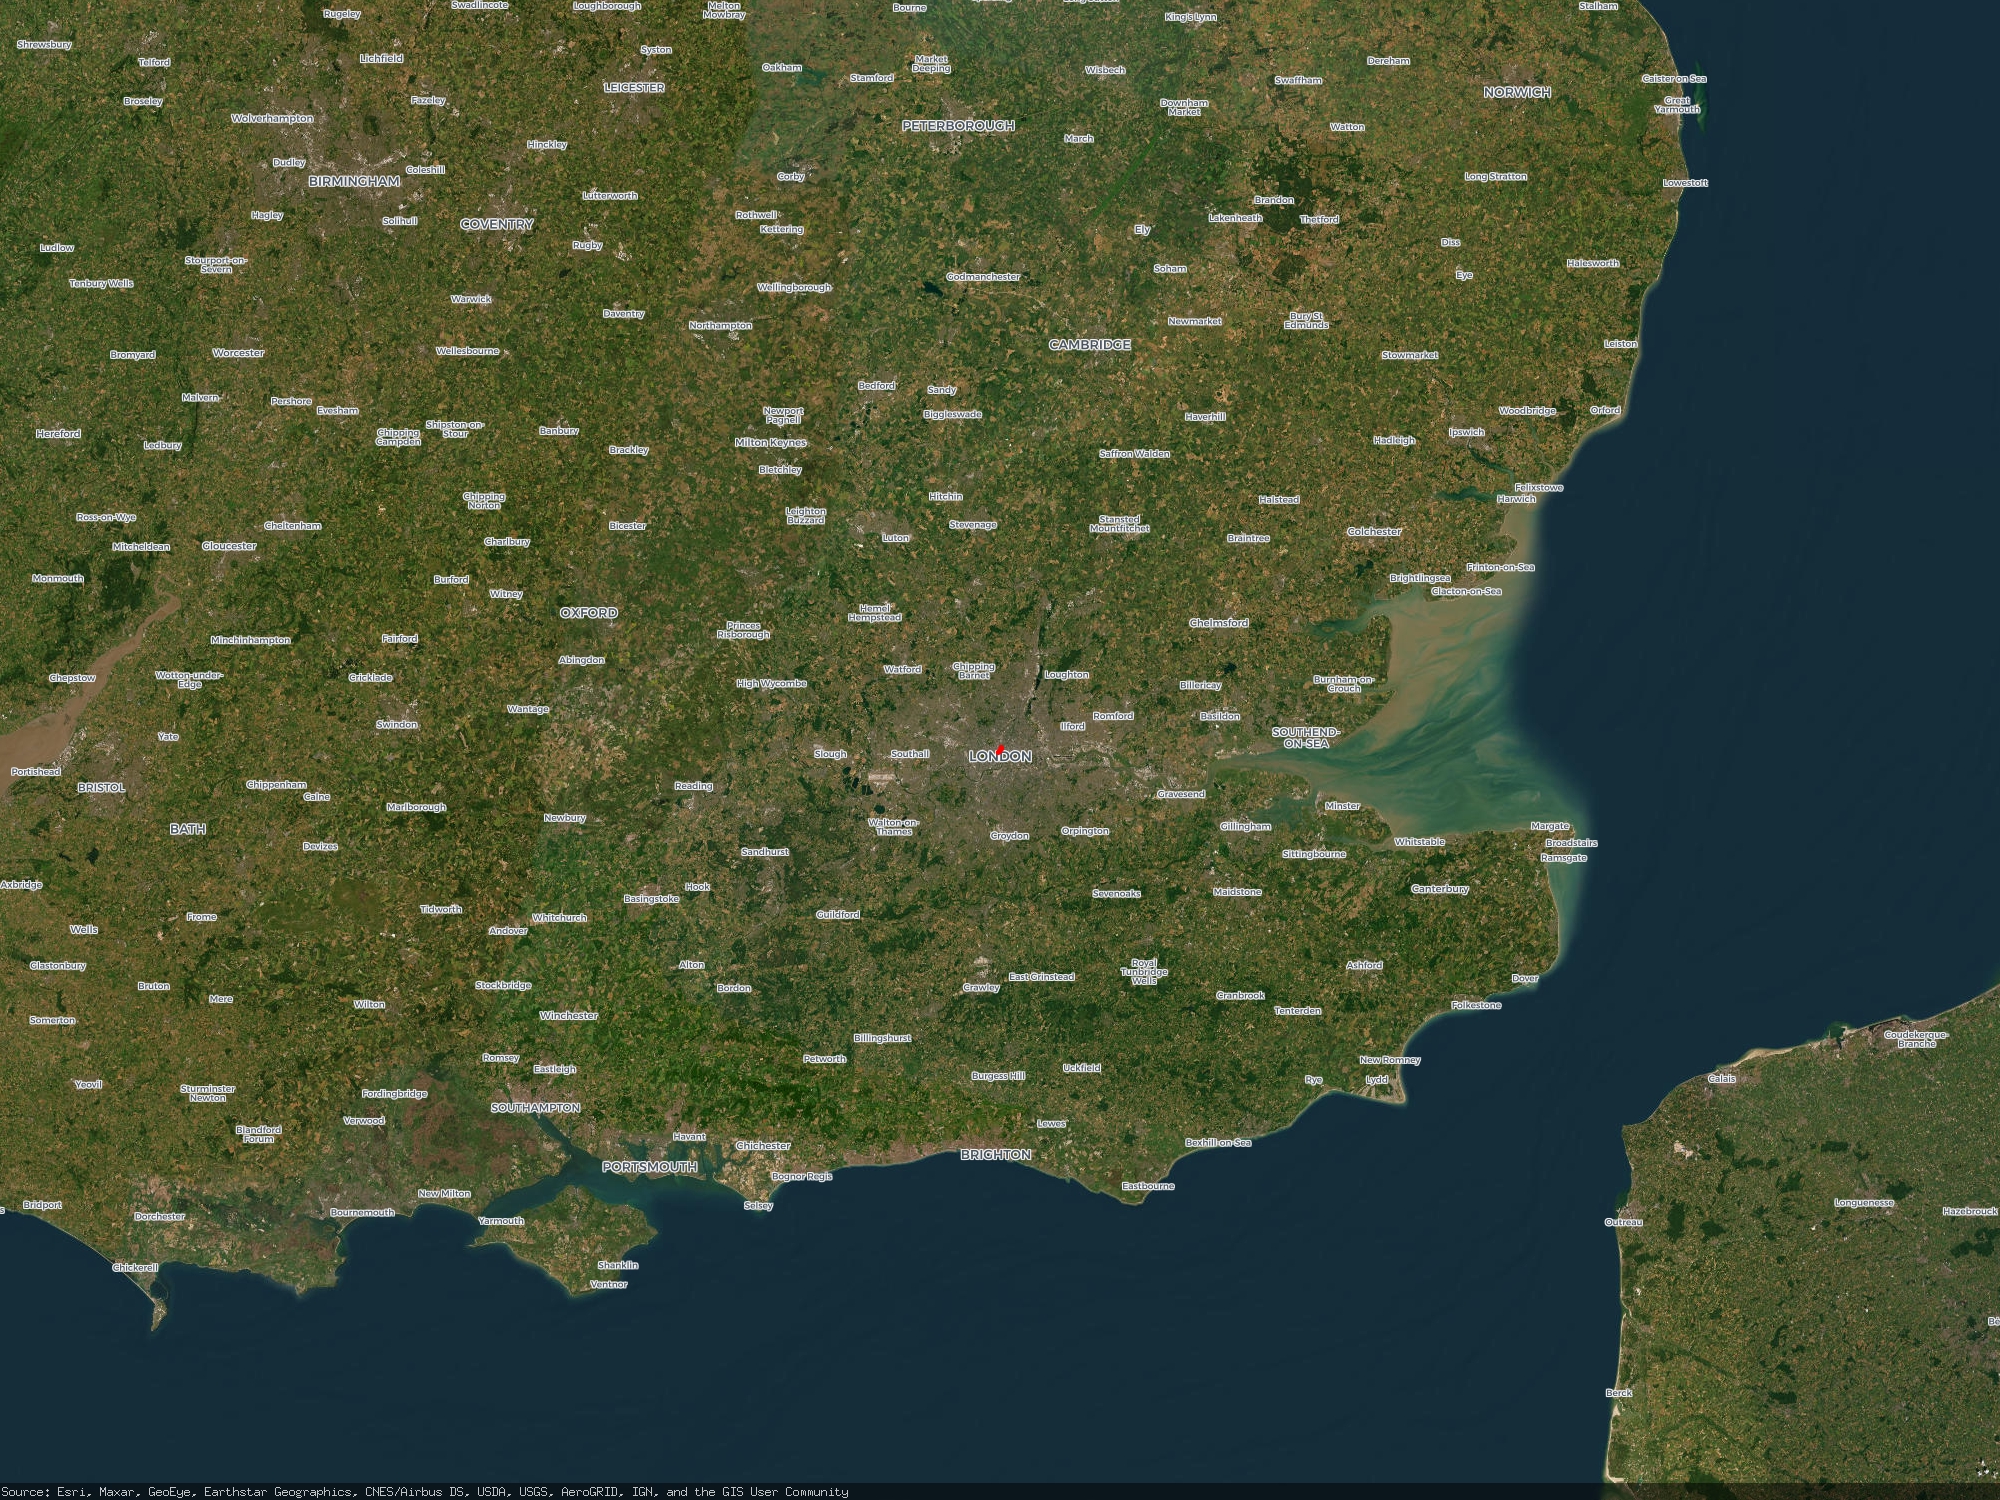Select the COVENTRY city label
This screenshot has width=2000, height=1500.
tap(496, 225)
